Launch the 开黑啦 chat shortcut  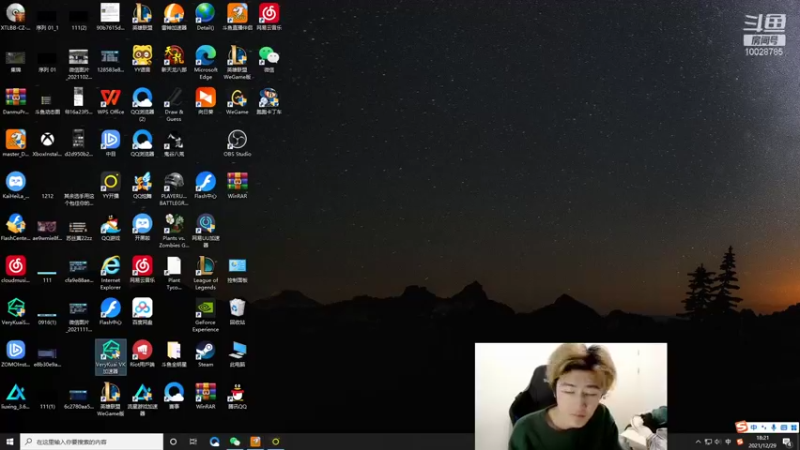point(142,228)
